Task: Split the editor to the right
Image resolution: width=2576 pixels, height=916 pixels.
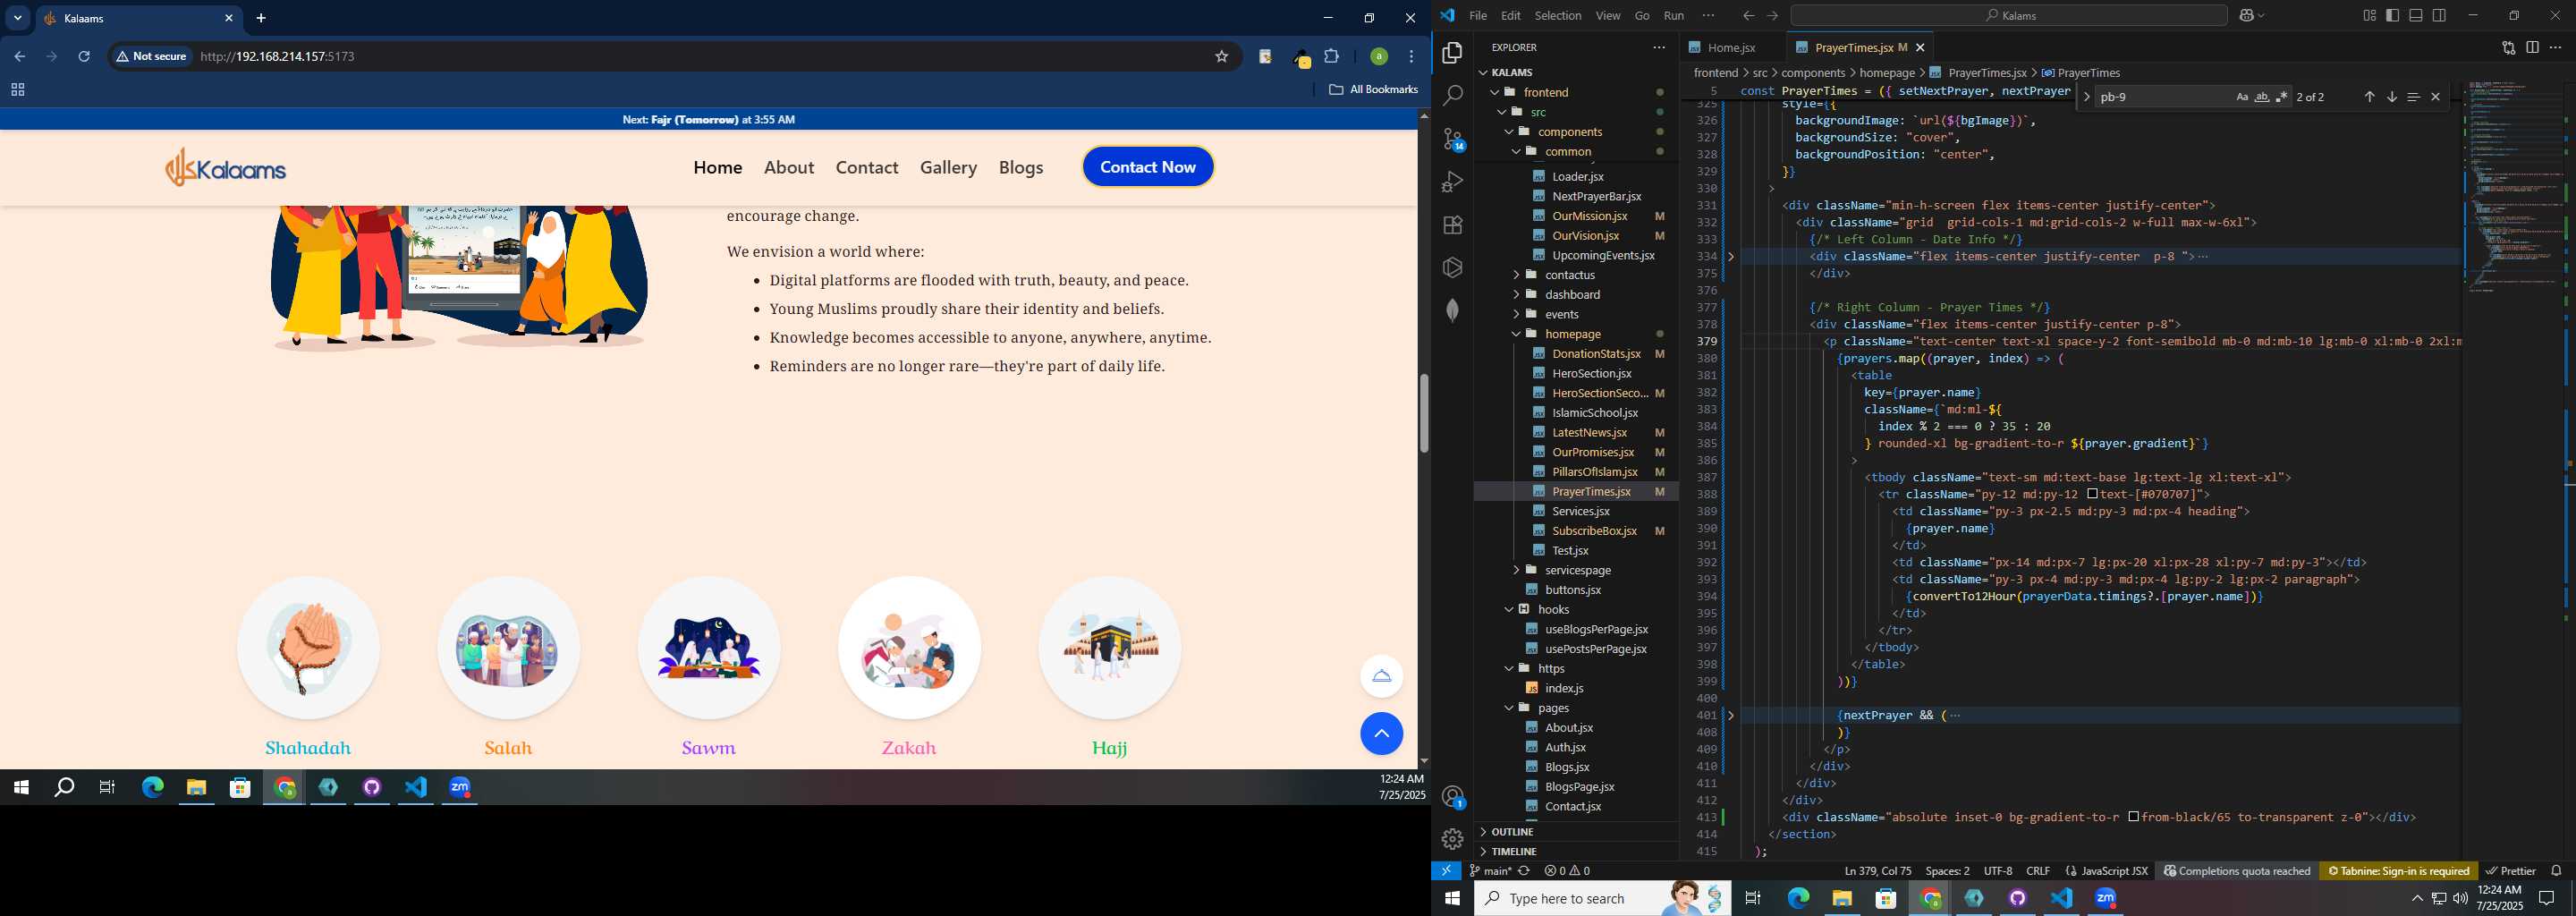Action: [2532, 47]
